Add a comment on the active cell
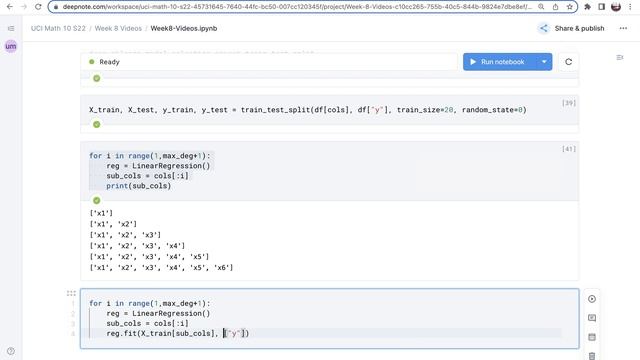This screenshot has width=640, height=360. point(592,318)
